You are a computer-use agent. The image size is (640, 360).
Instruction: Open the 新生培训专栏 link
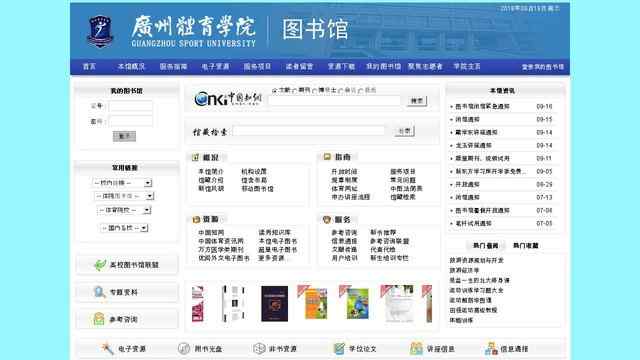pos(389,258)
